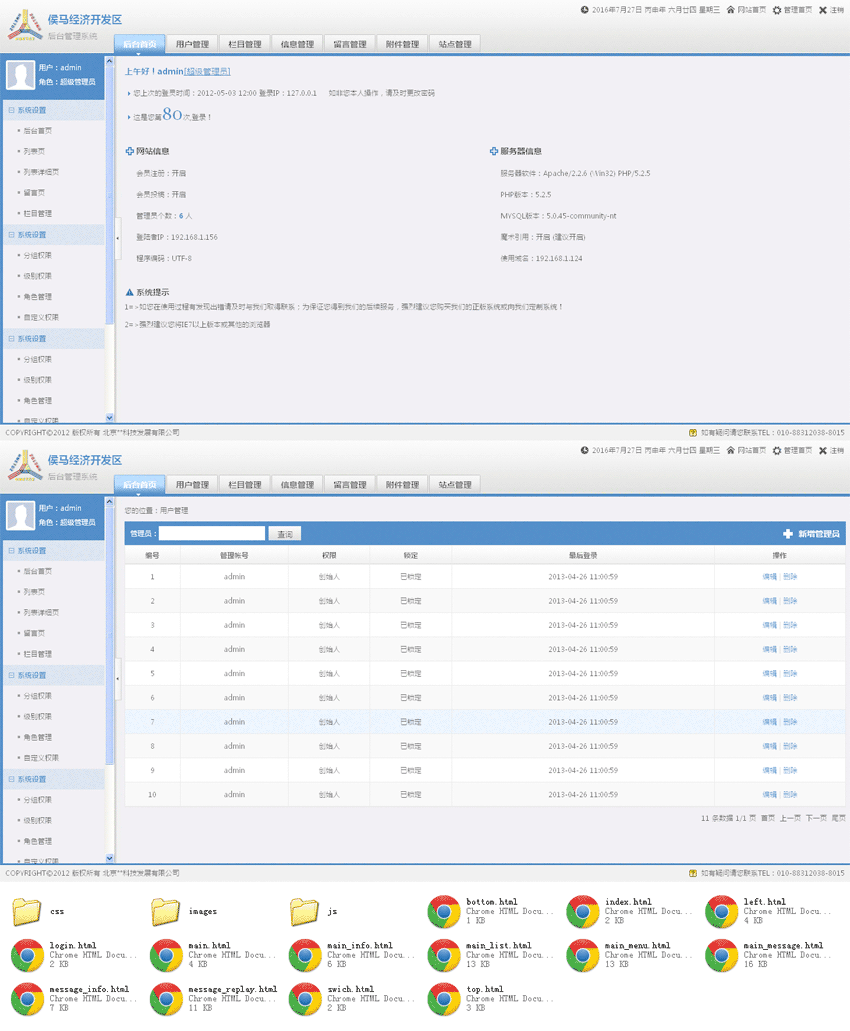Open the js folder icon

coord(305,911)
